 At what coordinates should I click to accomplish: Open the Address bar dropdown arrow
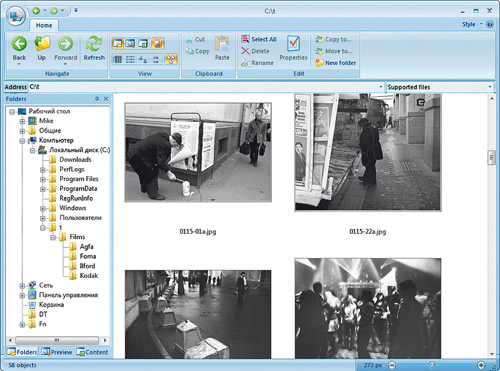coord(381,87)
